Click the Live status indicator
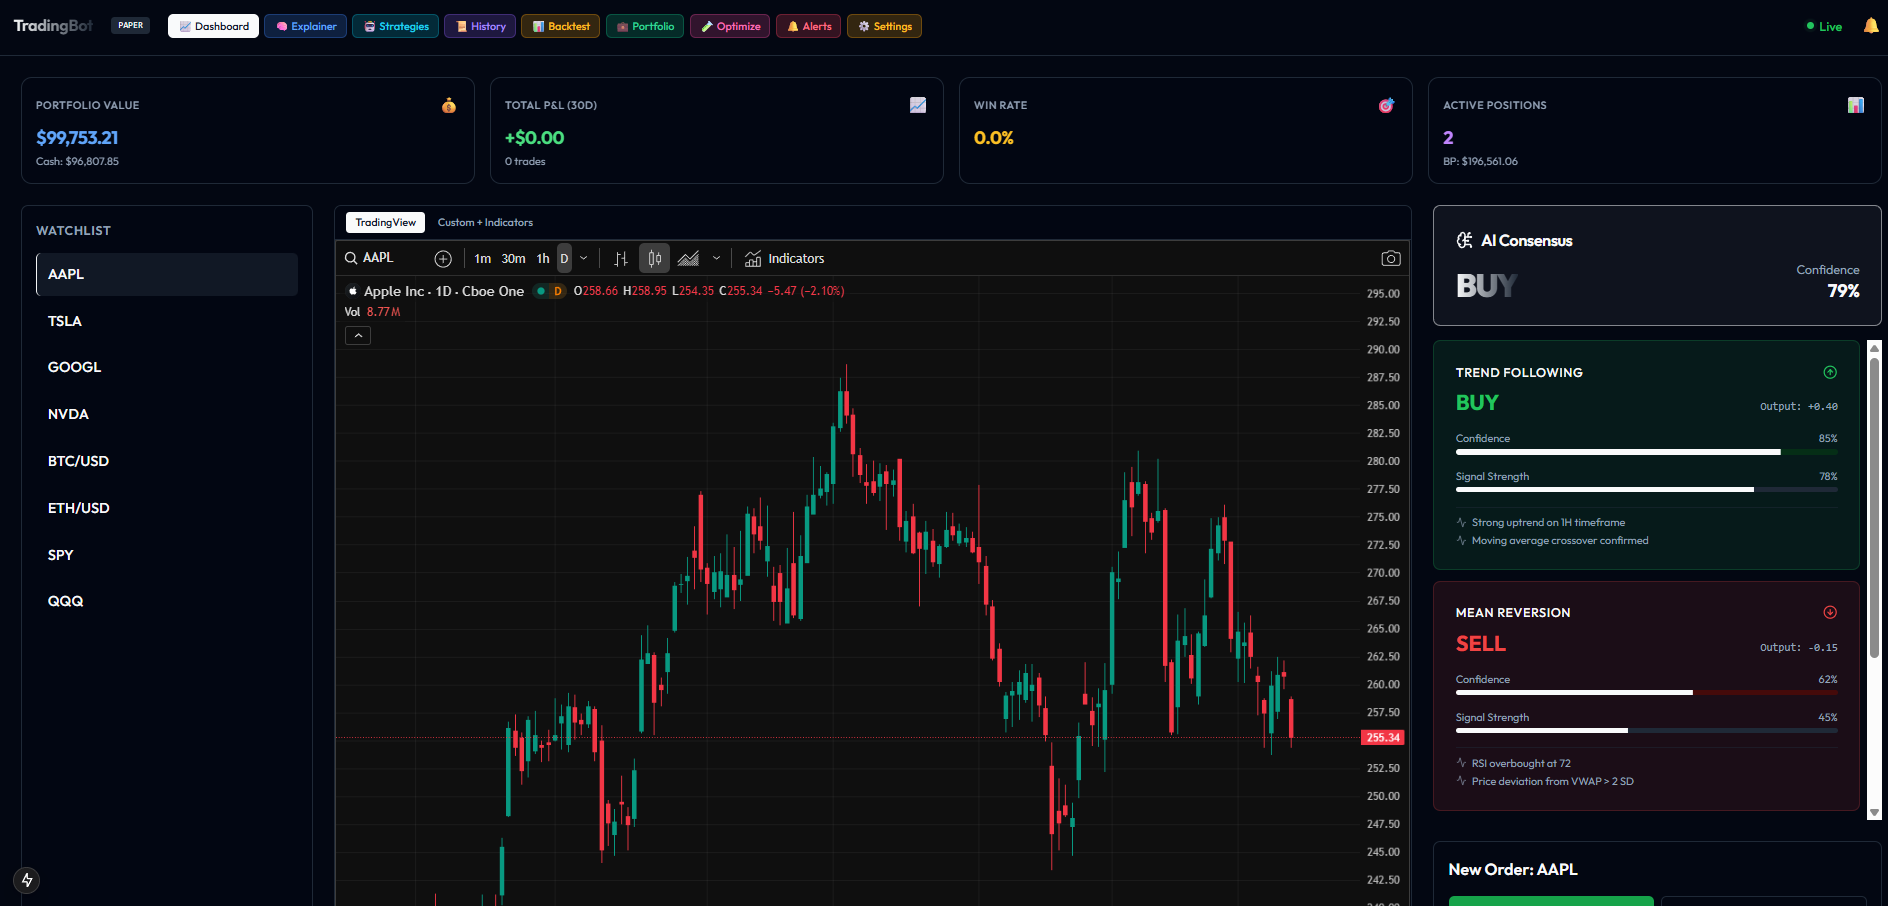The width and height of the screenshot is (1888, 906). click(1822, 26)
